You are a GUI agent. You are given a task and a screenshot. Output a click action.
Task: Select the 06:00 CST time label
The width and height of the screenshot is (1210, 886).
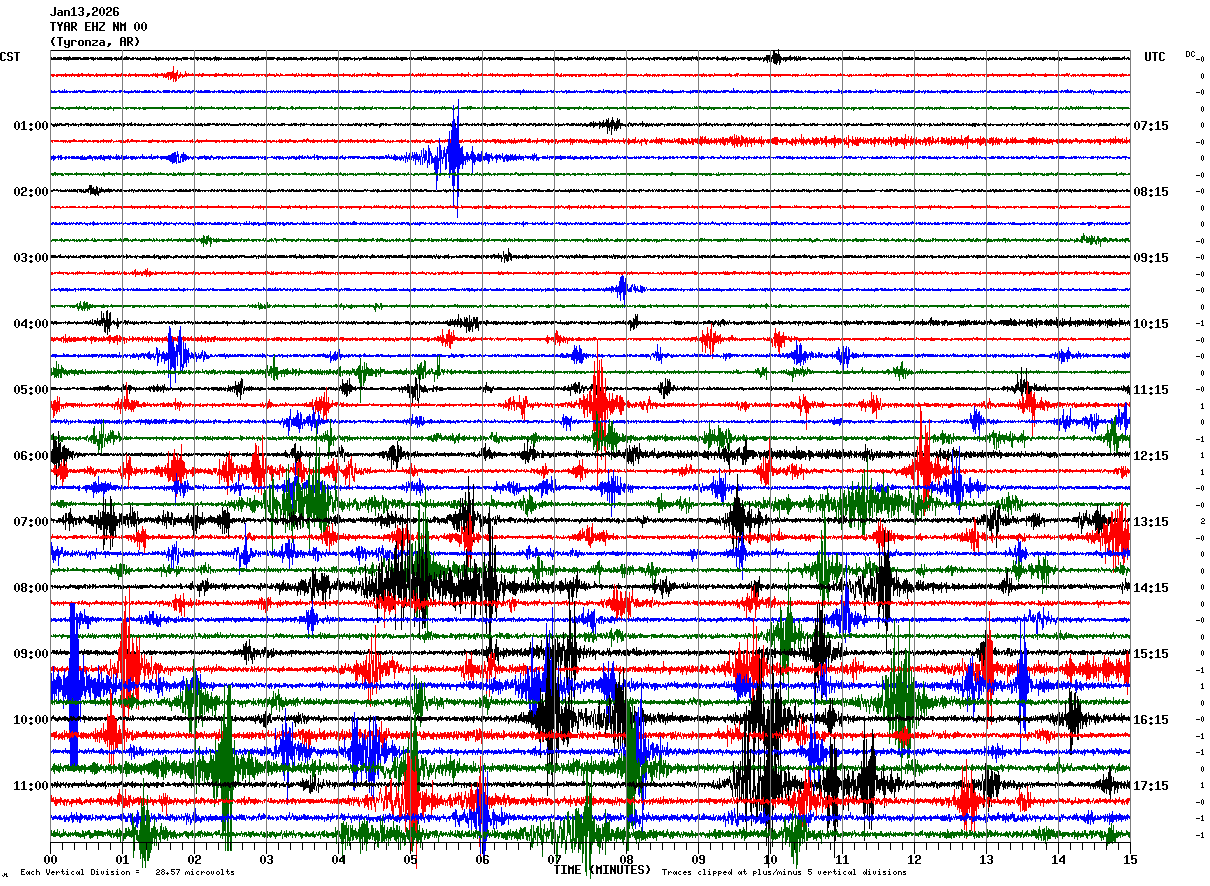tap(30, 456)
